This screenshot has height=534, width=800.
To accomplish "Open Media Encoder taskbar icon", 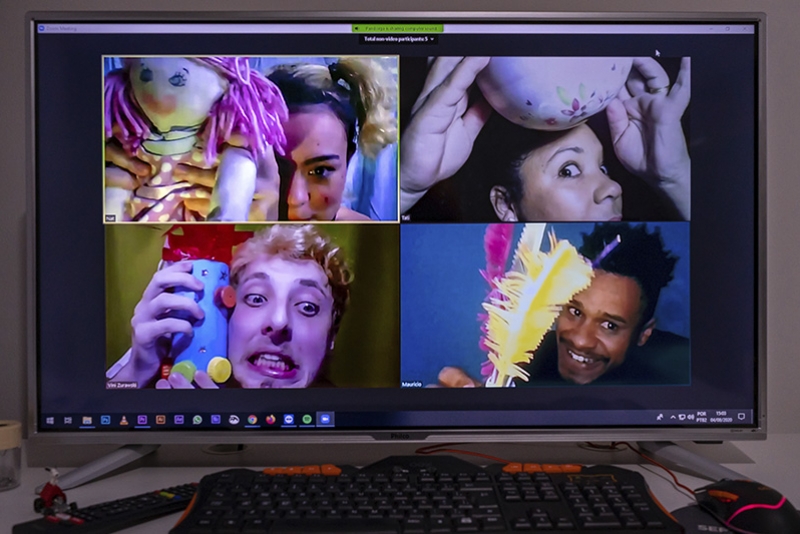I will (215, 420).
